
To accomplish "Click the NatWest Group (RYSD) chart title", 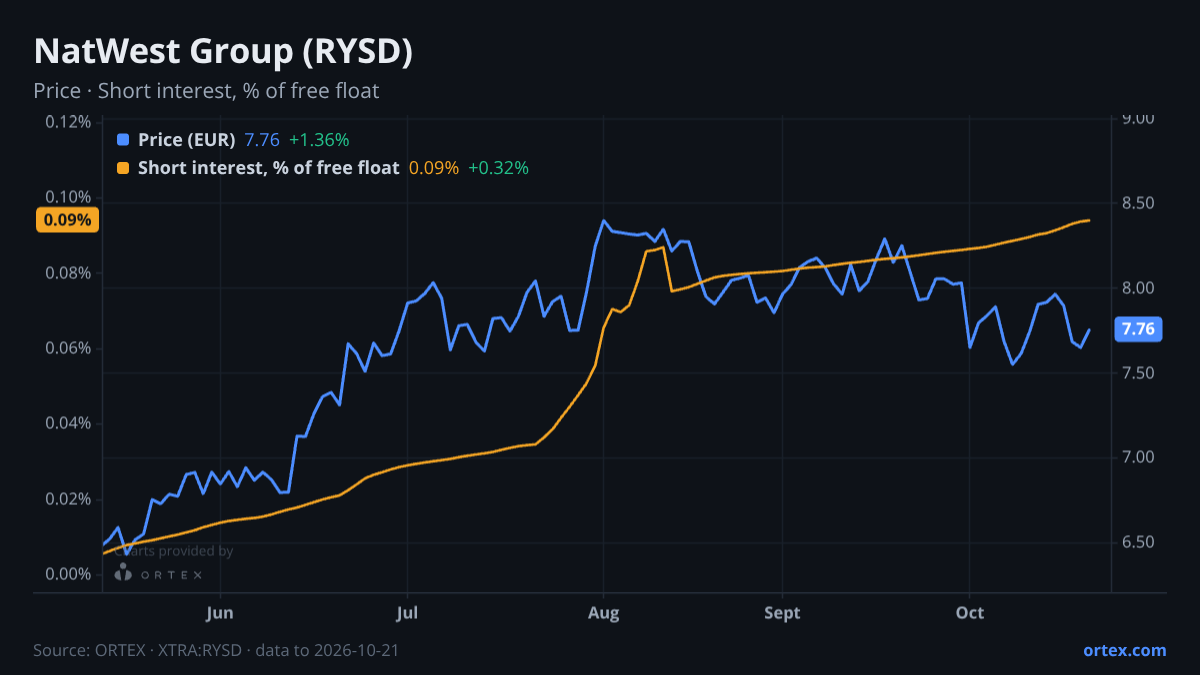I will (x=223, y=53).
